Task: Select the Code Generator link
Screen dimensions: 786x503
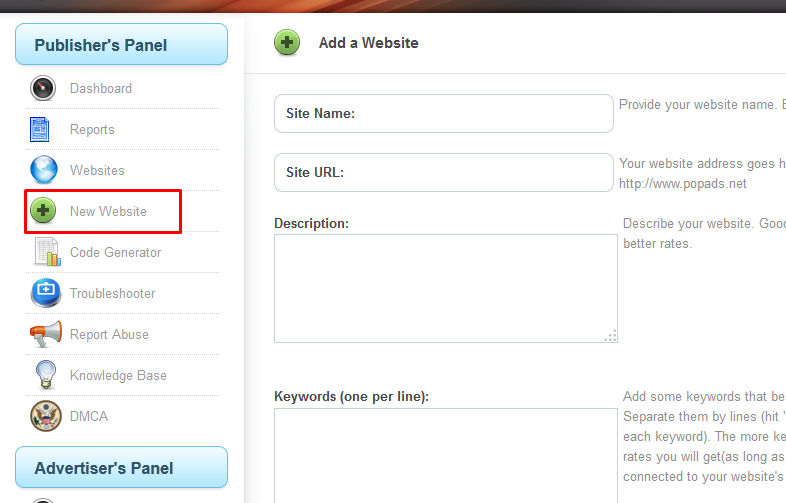Action: point(115,252)
